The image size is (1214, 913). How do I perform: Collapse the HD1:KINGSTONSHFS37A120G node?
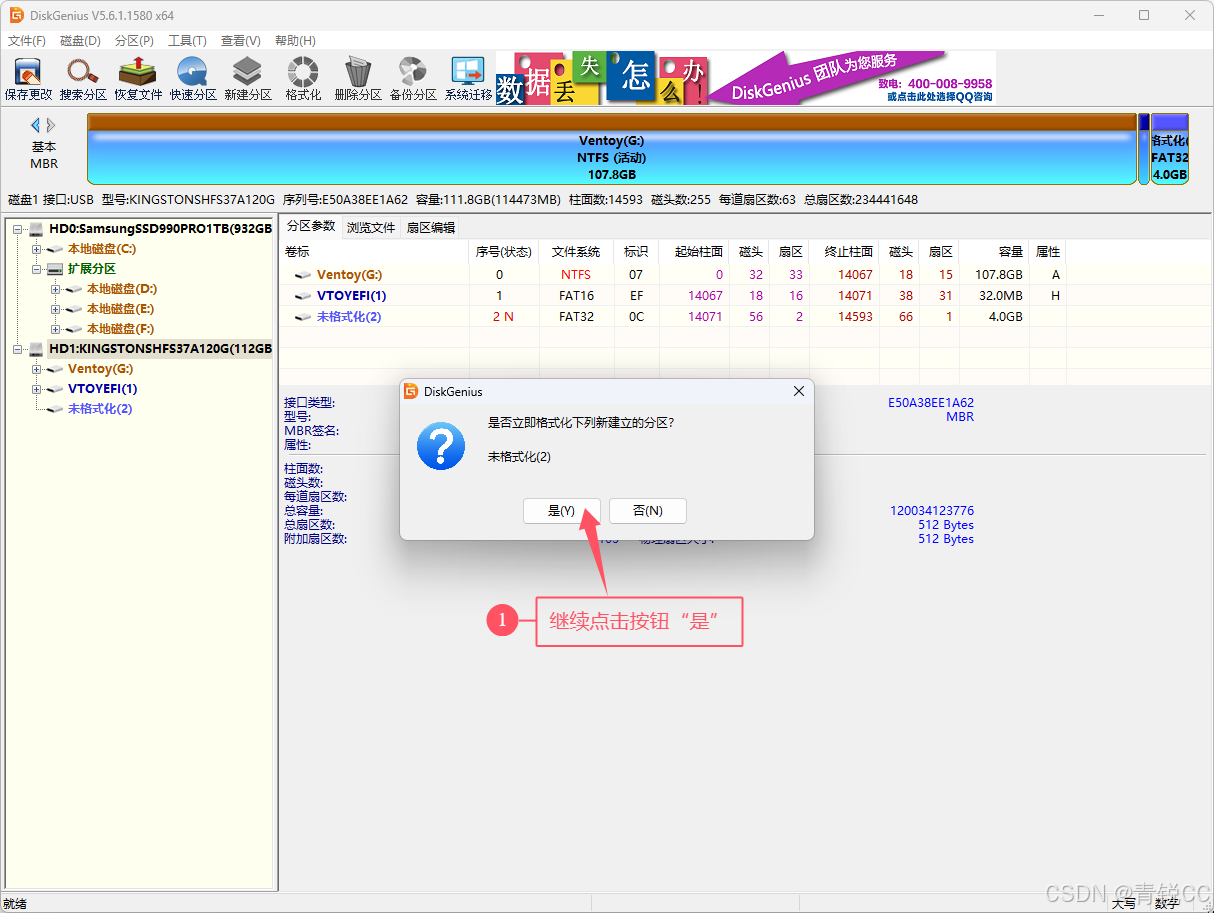pyautogui.click(x=18, y=349)
